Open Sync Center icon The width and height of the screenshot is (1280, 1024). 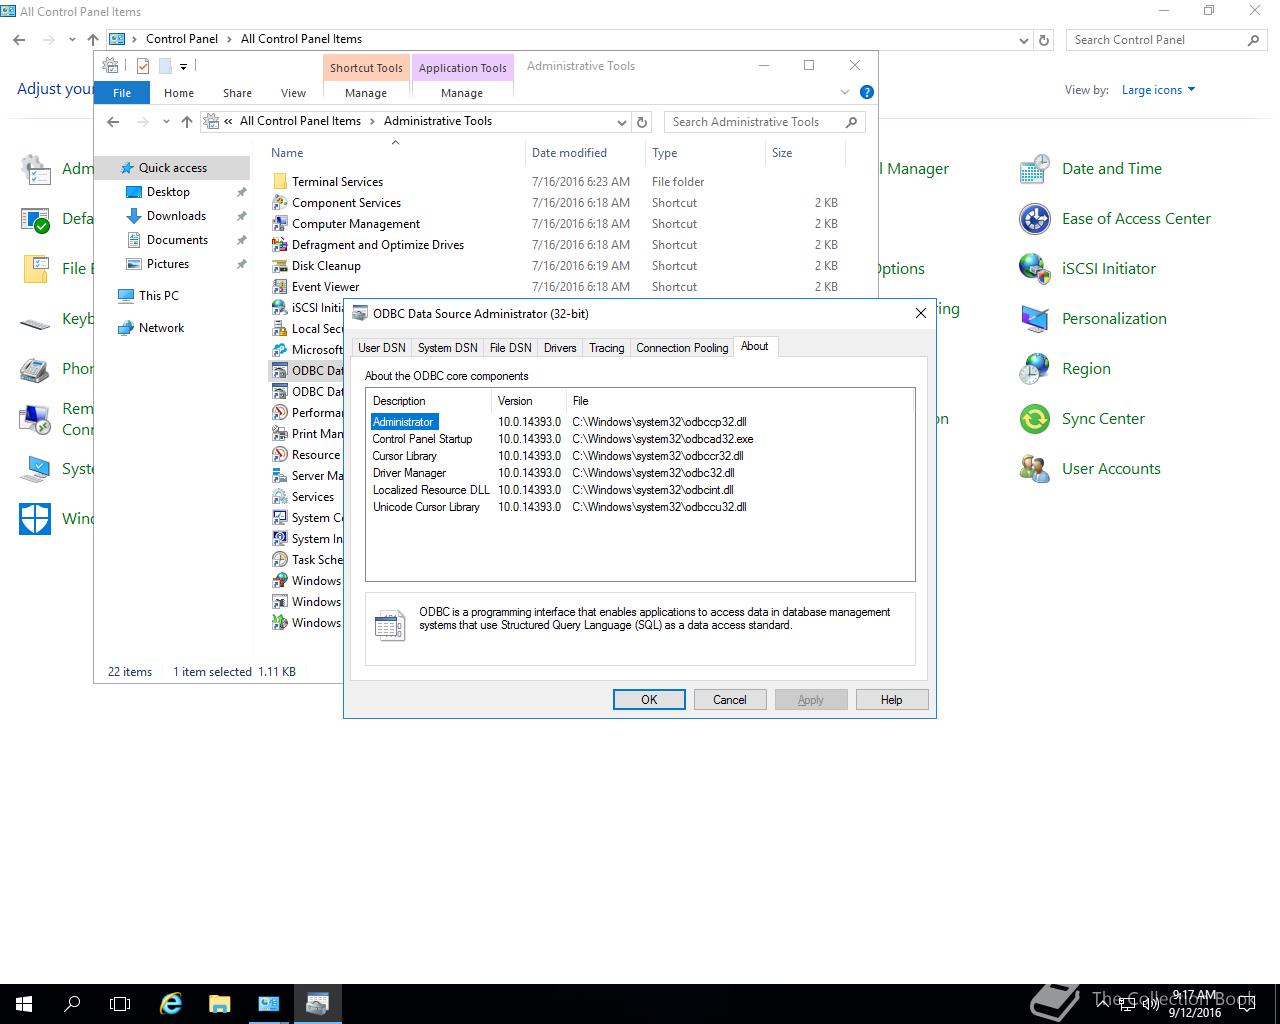1034,419
